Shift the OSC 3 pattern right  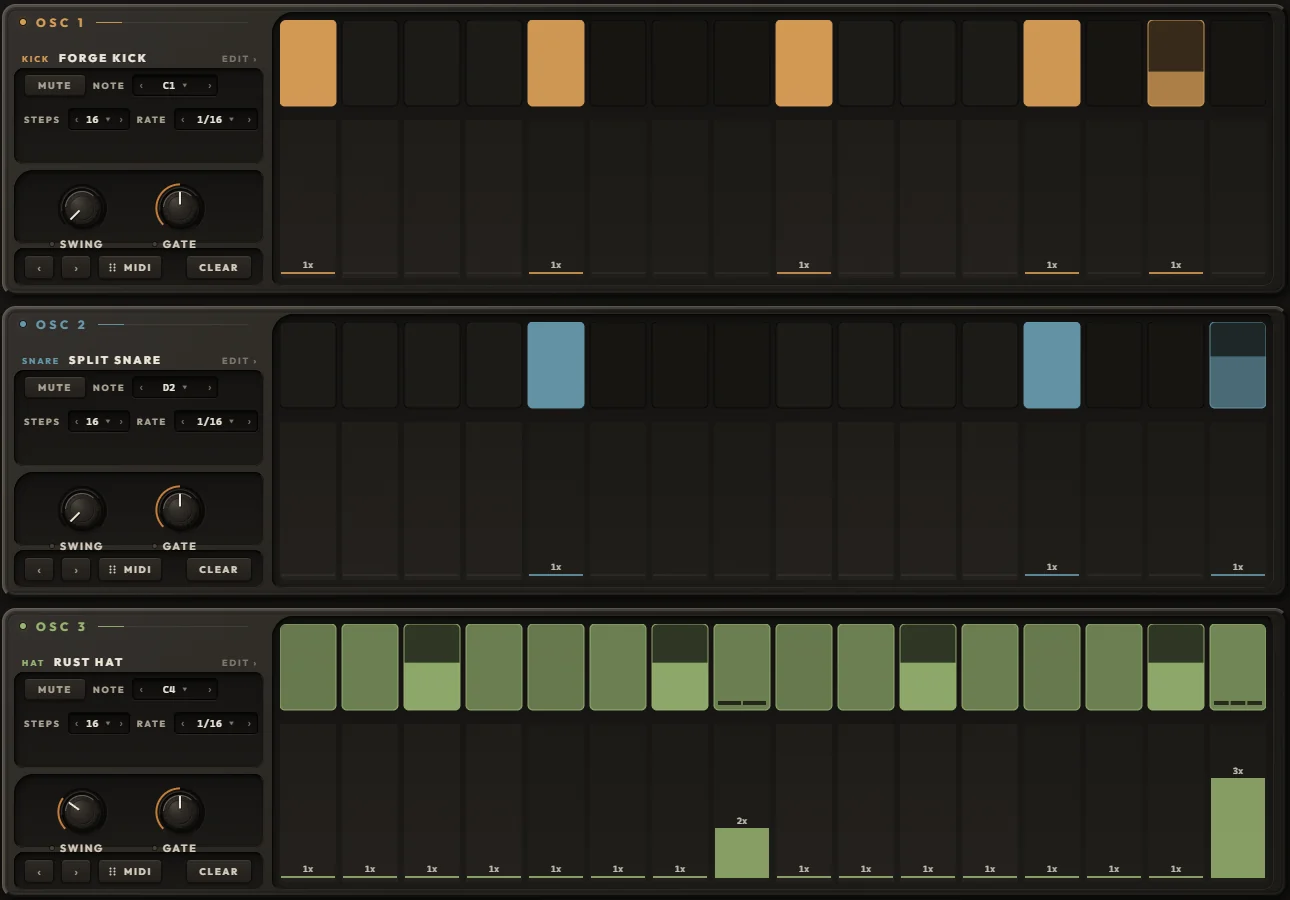[76, 871]
